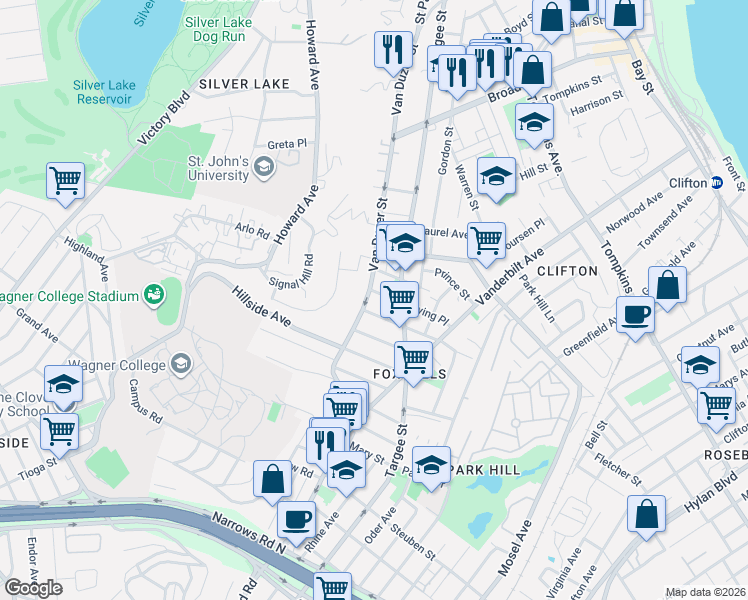The image size is (748, 600).
Task: Click the Campus Rd street label
Action: 145,402
